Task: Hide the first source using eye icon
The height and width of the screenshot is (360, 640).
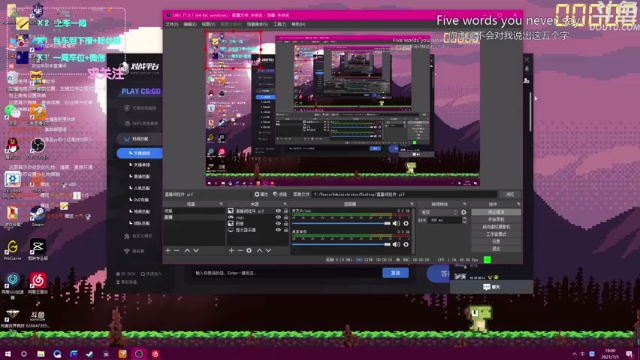Action: [x=278, y=211]
